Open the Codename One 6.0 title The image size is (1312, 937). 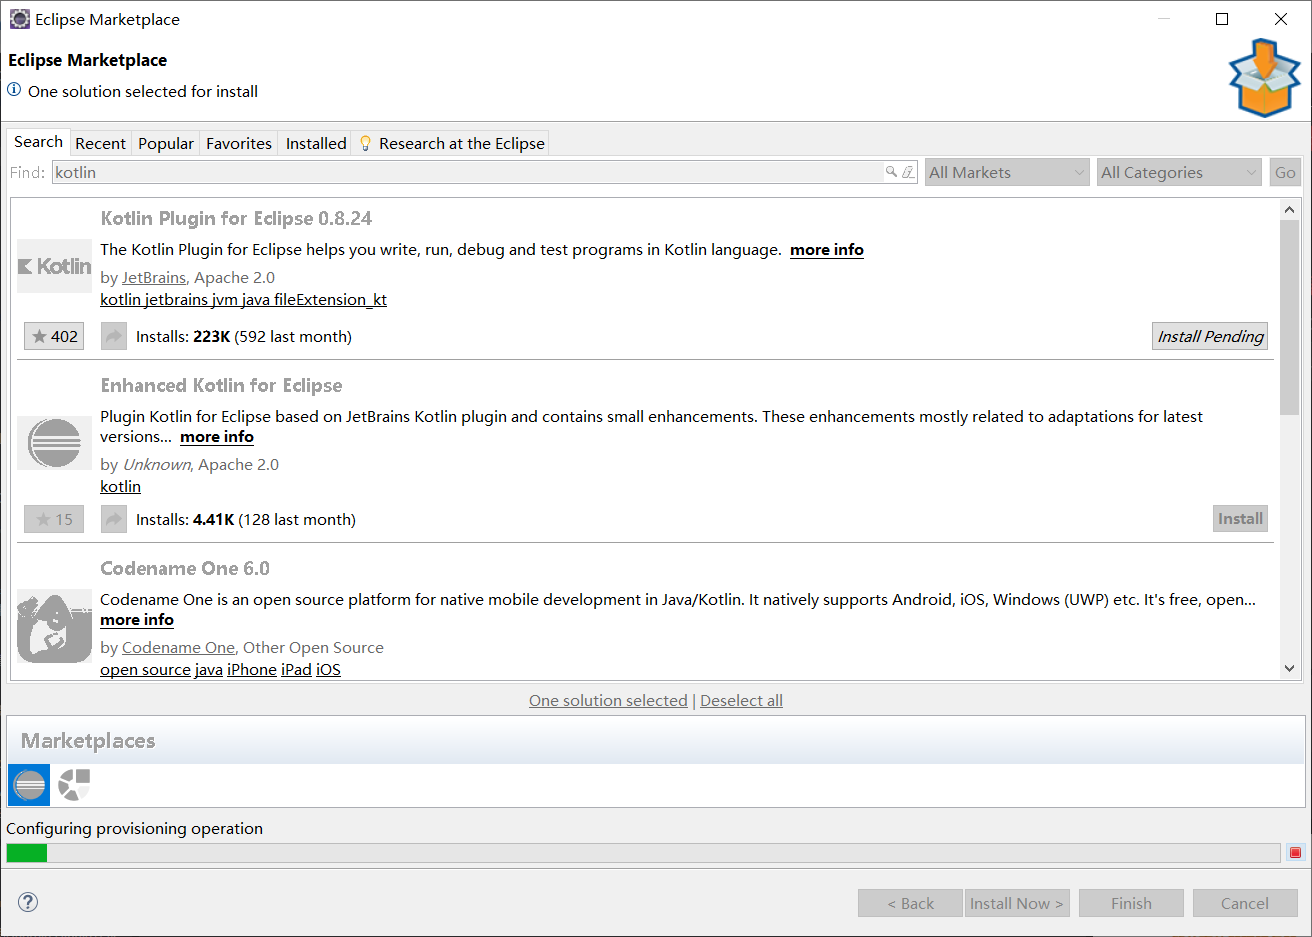coord(185,568)
